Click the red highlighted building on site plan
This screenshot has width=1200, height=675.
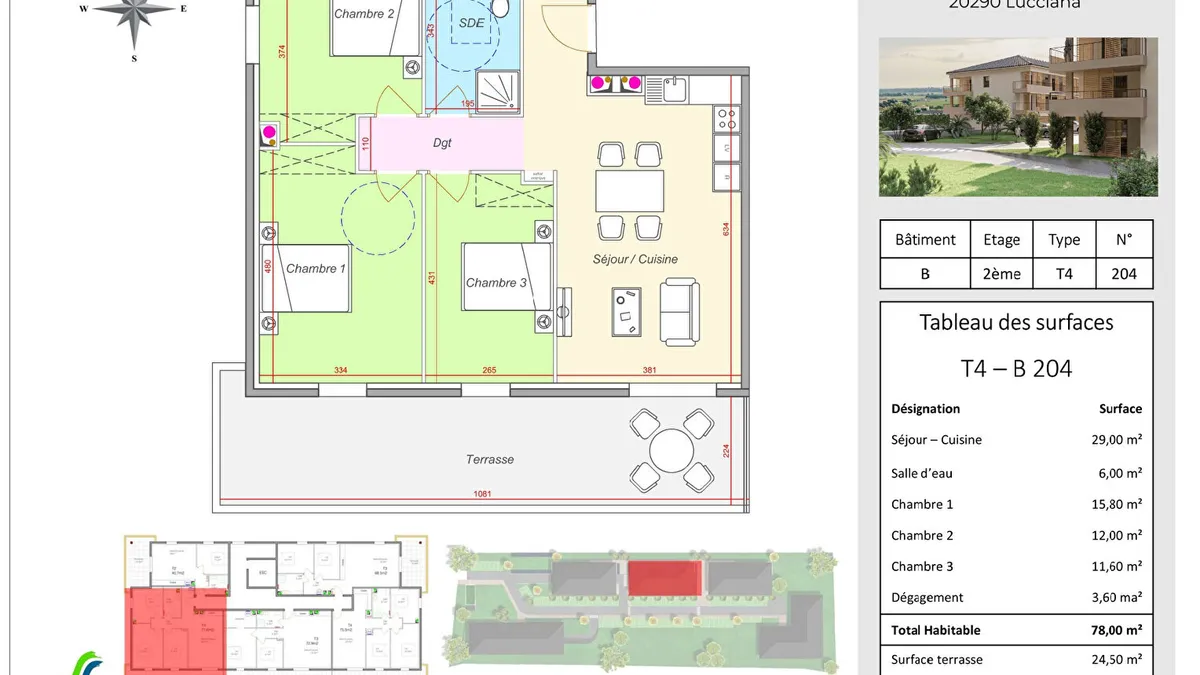pyautogui.click(x=665, y=578)
